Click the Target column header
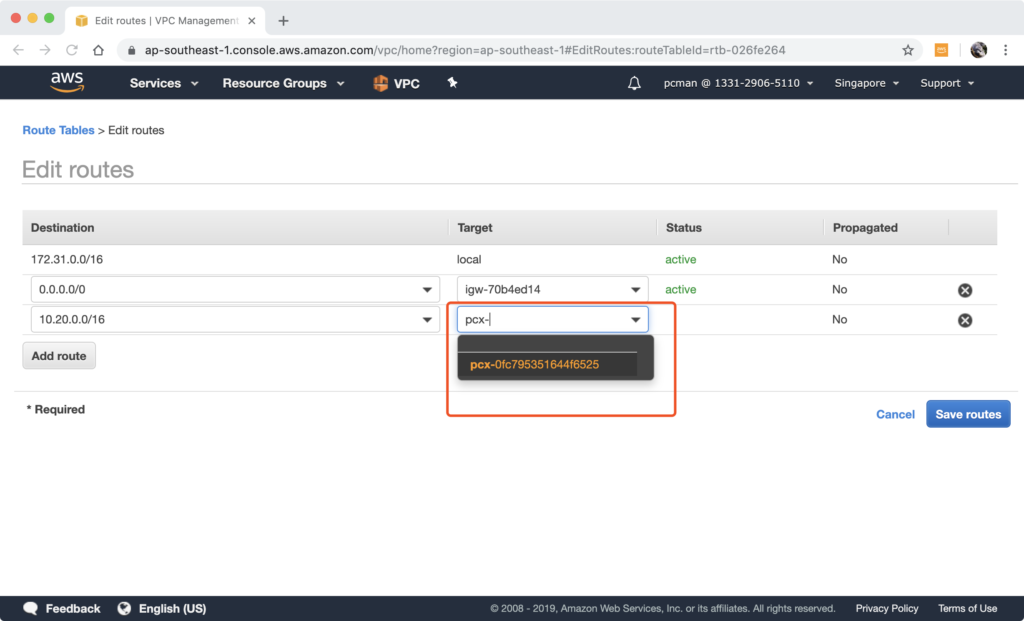Screen dimensions: 1024x621 (475, 228)
